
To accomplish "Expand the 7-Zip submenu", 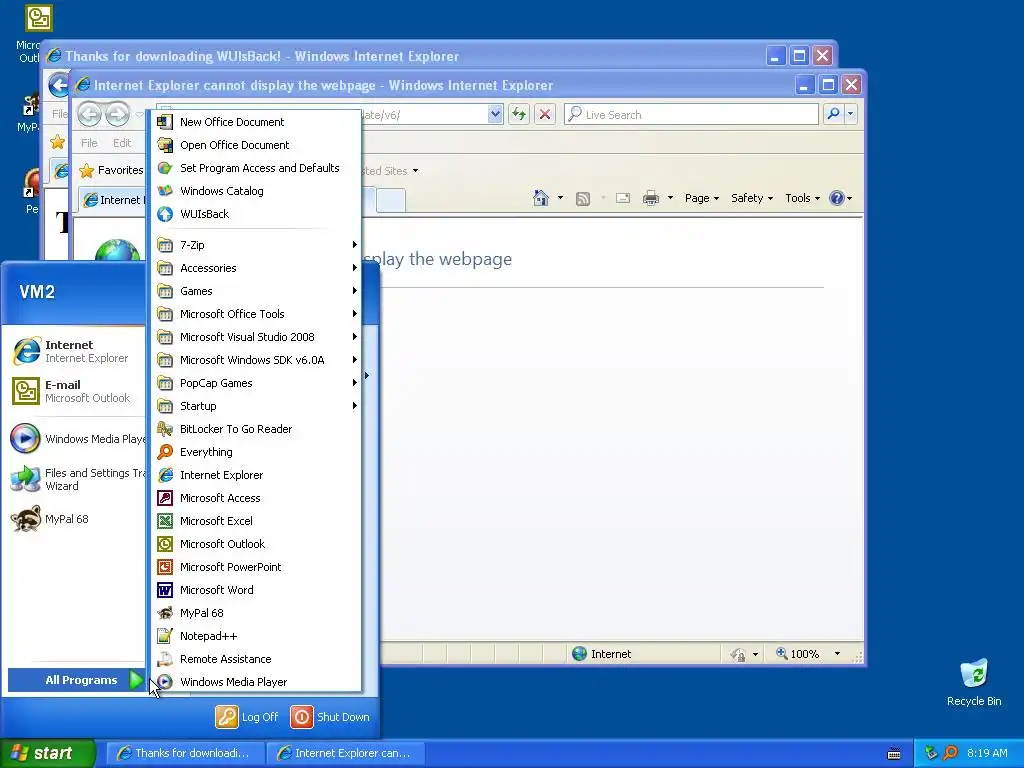I will click(255, 245).
